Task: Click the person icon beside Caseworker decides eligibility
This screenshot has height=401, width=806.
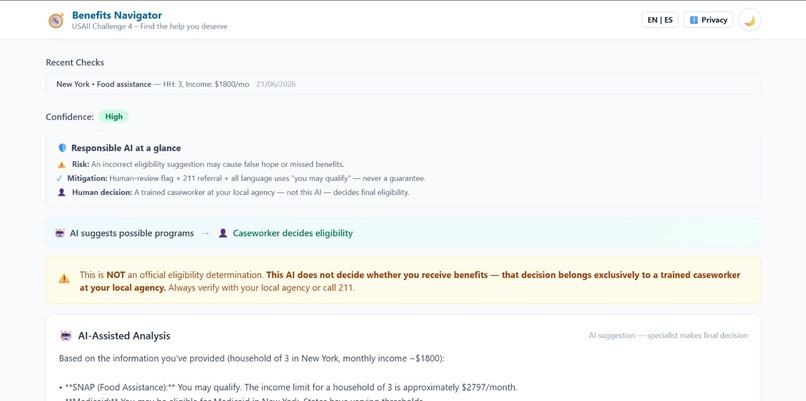Action: pyautogui.click(x=223, y=233)
